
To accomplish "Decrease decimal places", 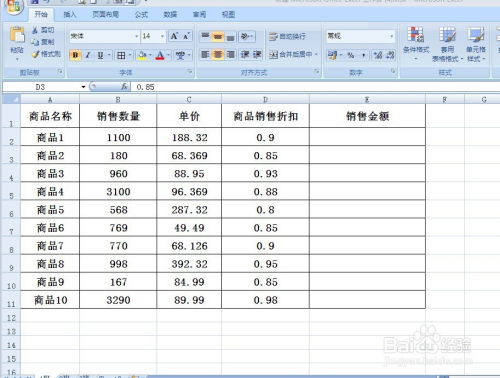I will click(390, 55).
